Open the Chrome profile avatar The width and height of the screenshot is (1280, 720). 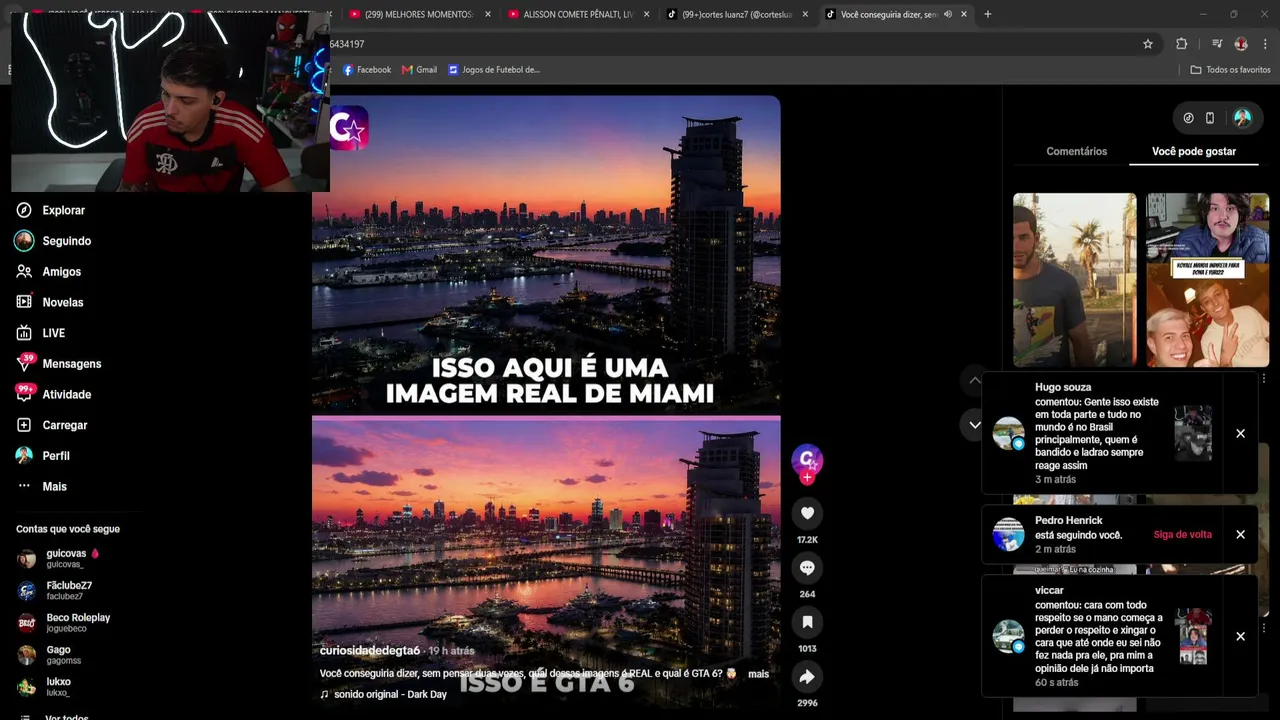click(1241, 44)
